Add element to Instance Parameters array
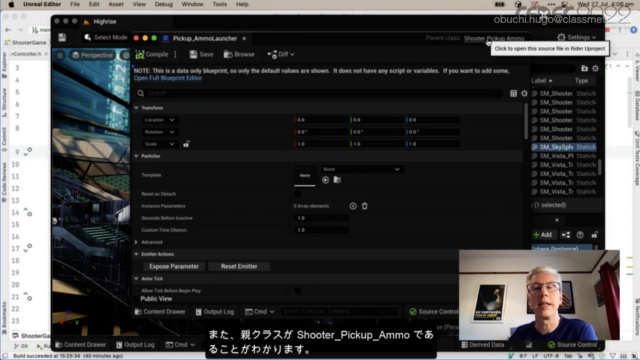The height and width of the screenshot is (360, 640). point(353,206)
